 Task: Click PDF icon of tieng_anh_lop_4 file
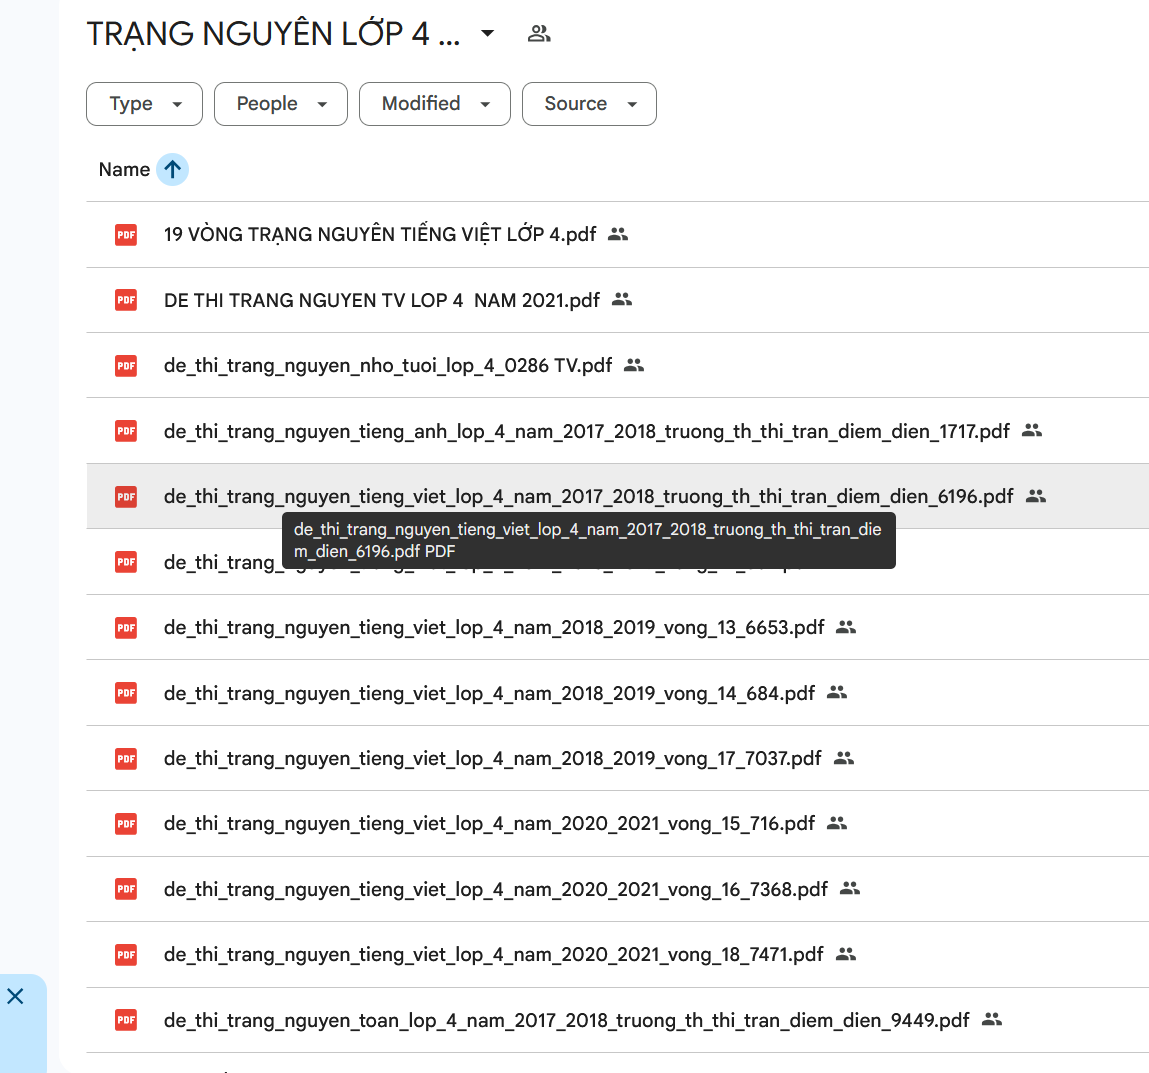(126, 431)
